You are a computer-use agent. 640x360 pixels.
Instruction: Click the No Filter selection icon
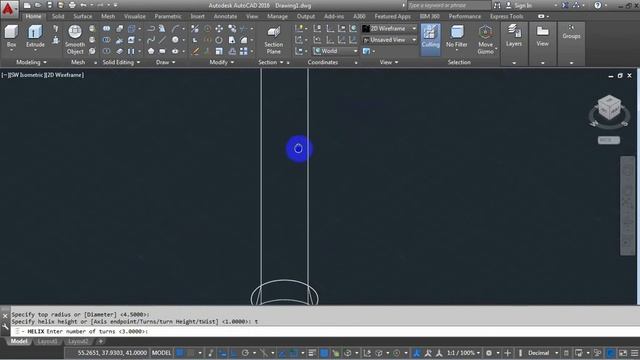[457, 36]
